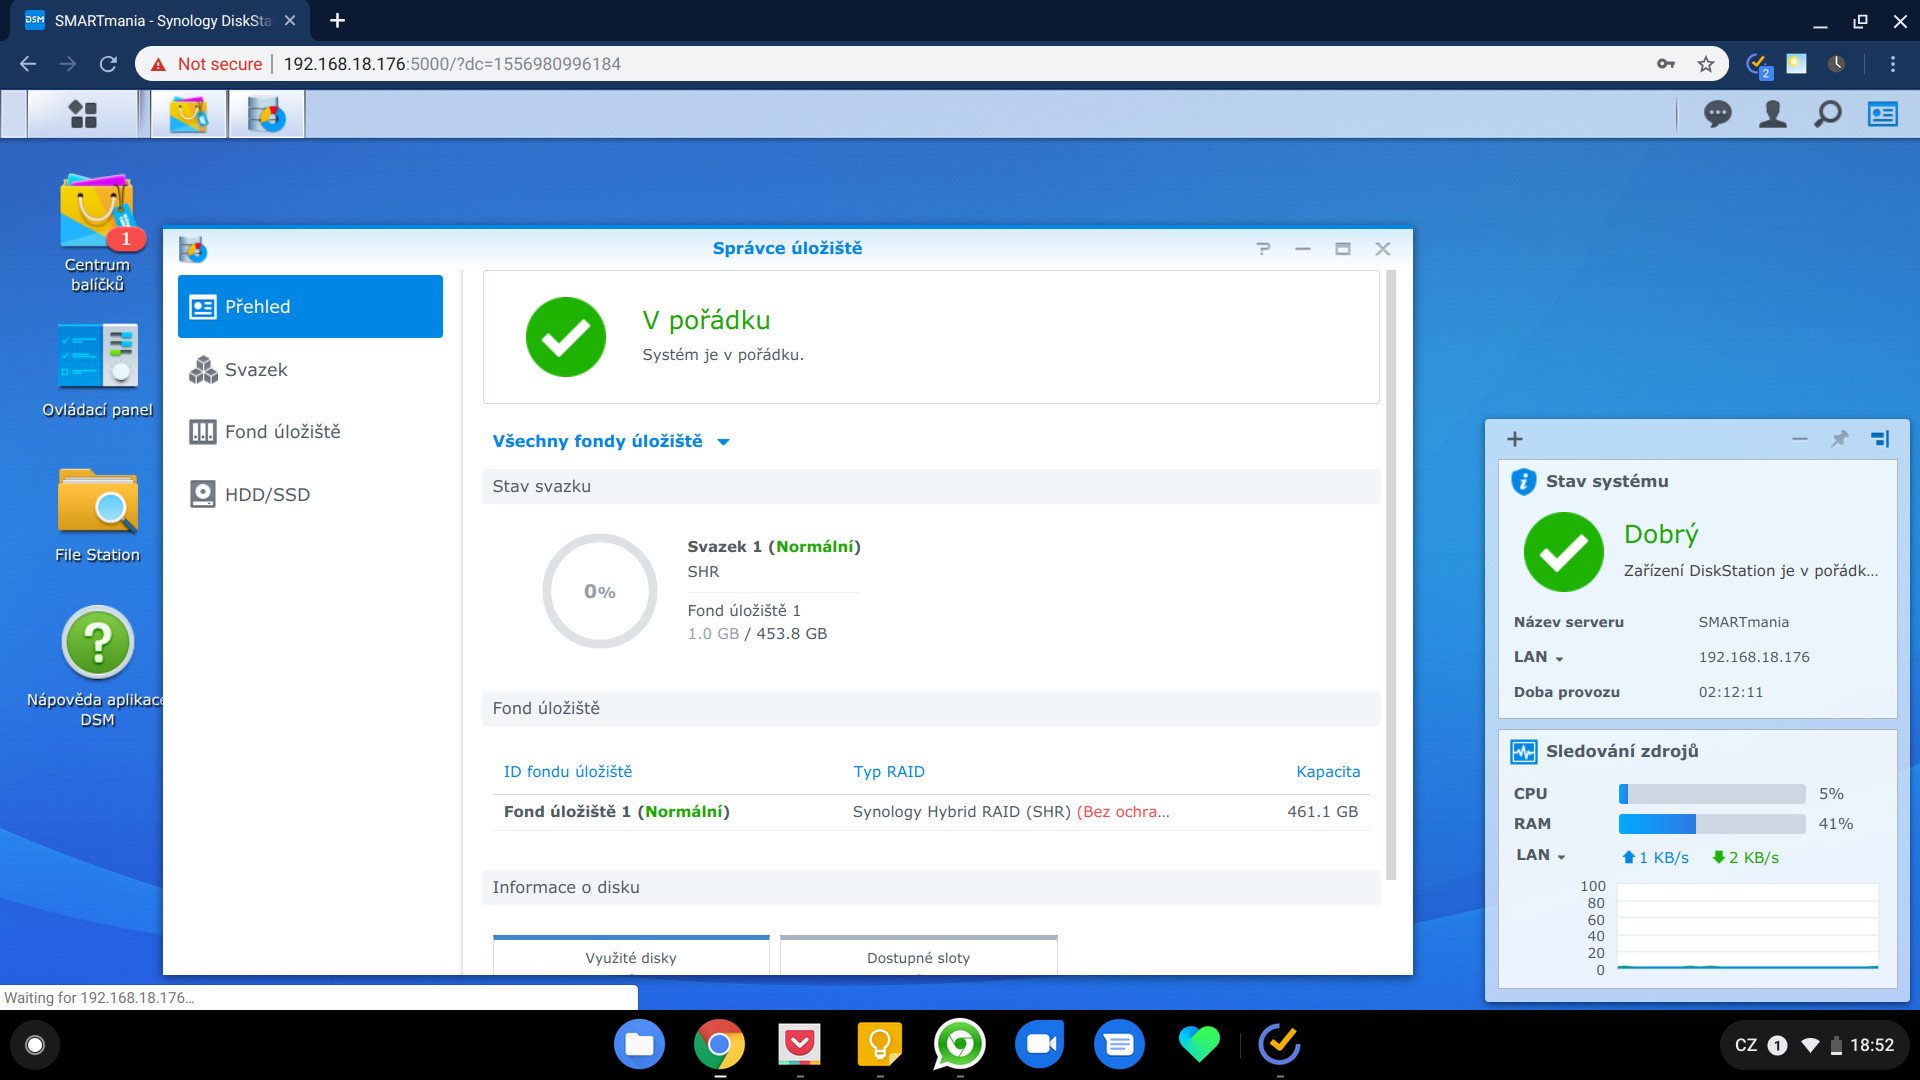Expand LAN dropdown in Stav systému
1920x1080 pixels.
coord(1538,657)
